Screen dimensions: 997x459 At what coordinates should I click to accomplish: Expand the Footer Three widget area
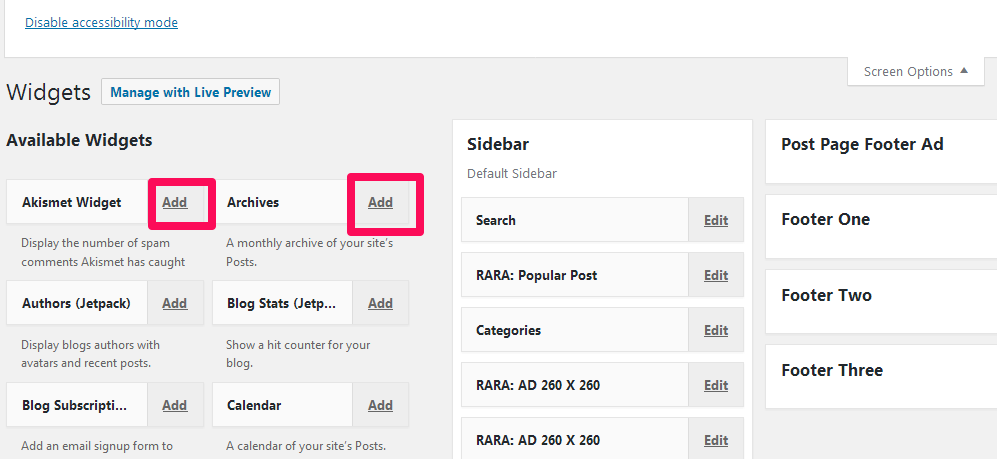[x=831, y=370]
